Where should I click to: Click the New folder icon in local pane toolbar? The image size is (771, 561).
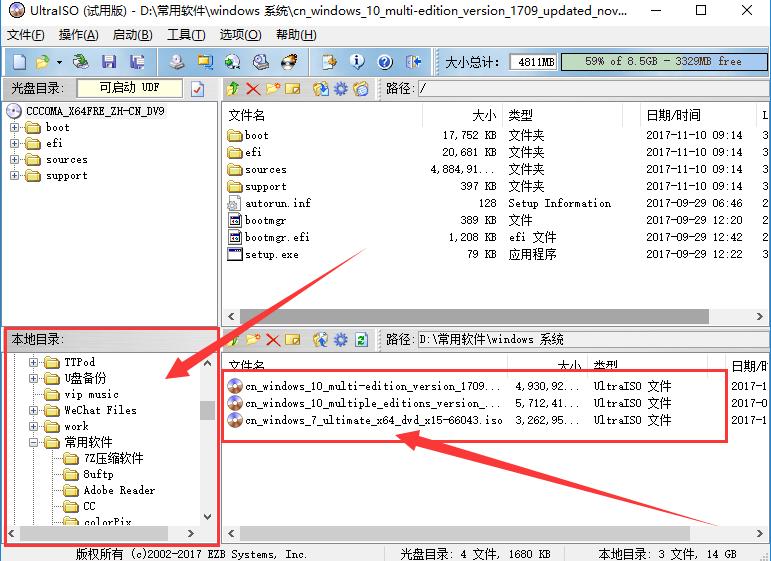click(253, 339)
